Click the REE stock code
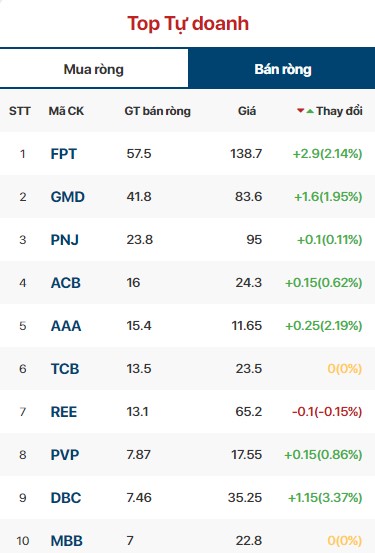Image resolution: width=375 pixels, height=553 pixels. click(x=64, y=412)
